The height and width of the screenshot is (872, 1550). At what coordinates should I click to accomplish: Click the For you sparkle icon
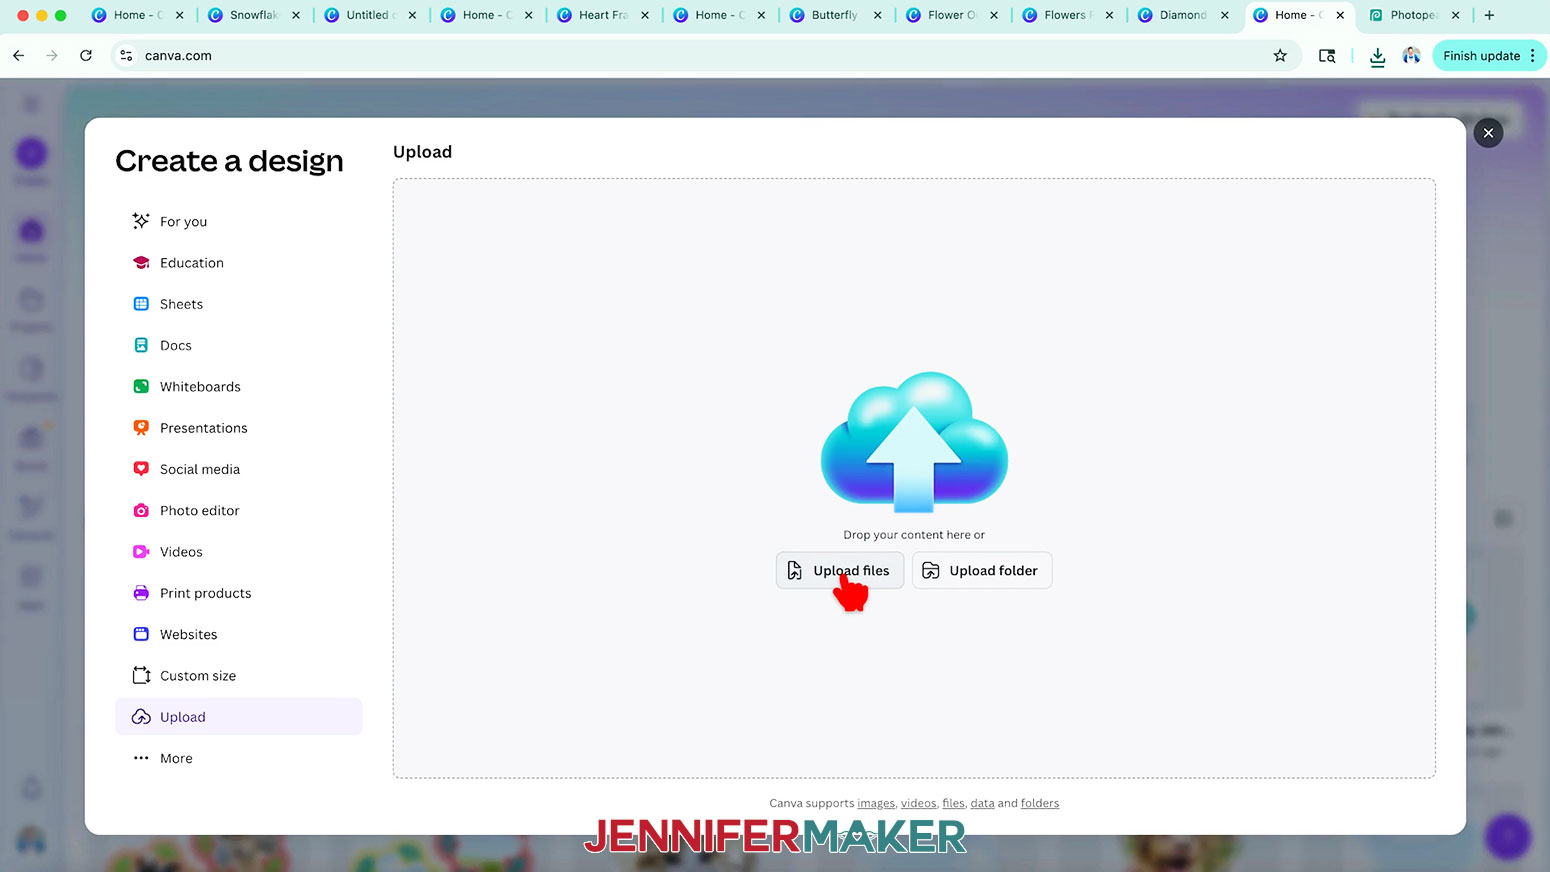pos(141,221)
